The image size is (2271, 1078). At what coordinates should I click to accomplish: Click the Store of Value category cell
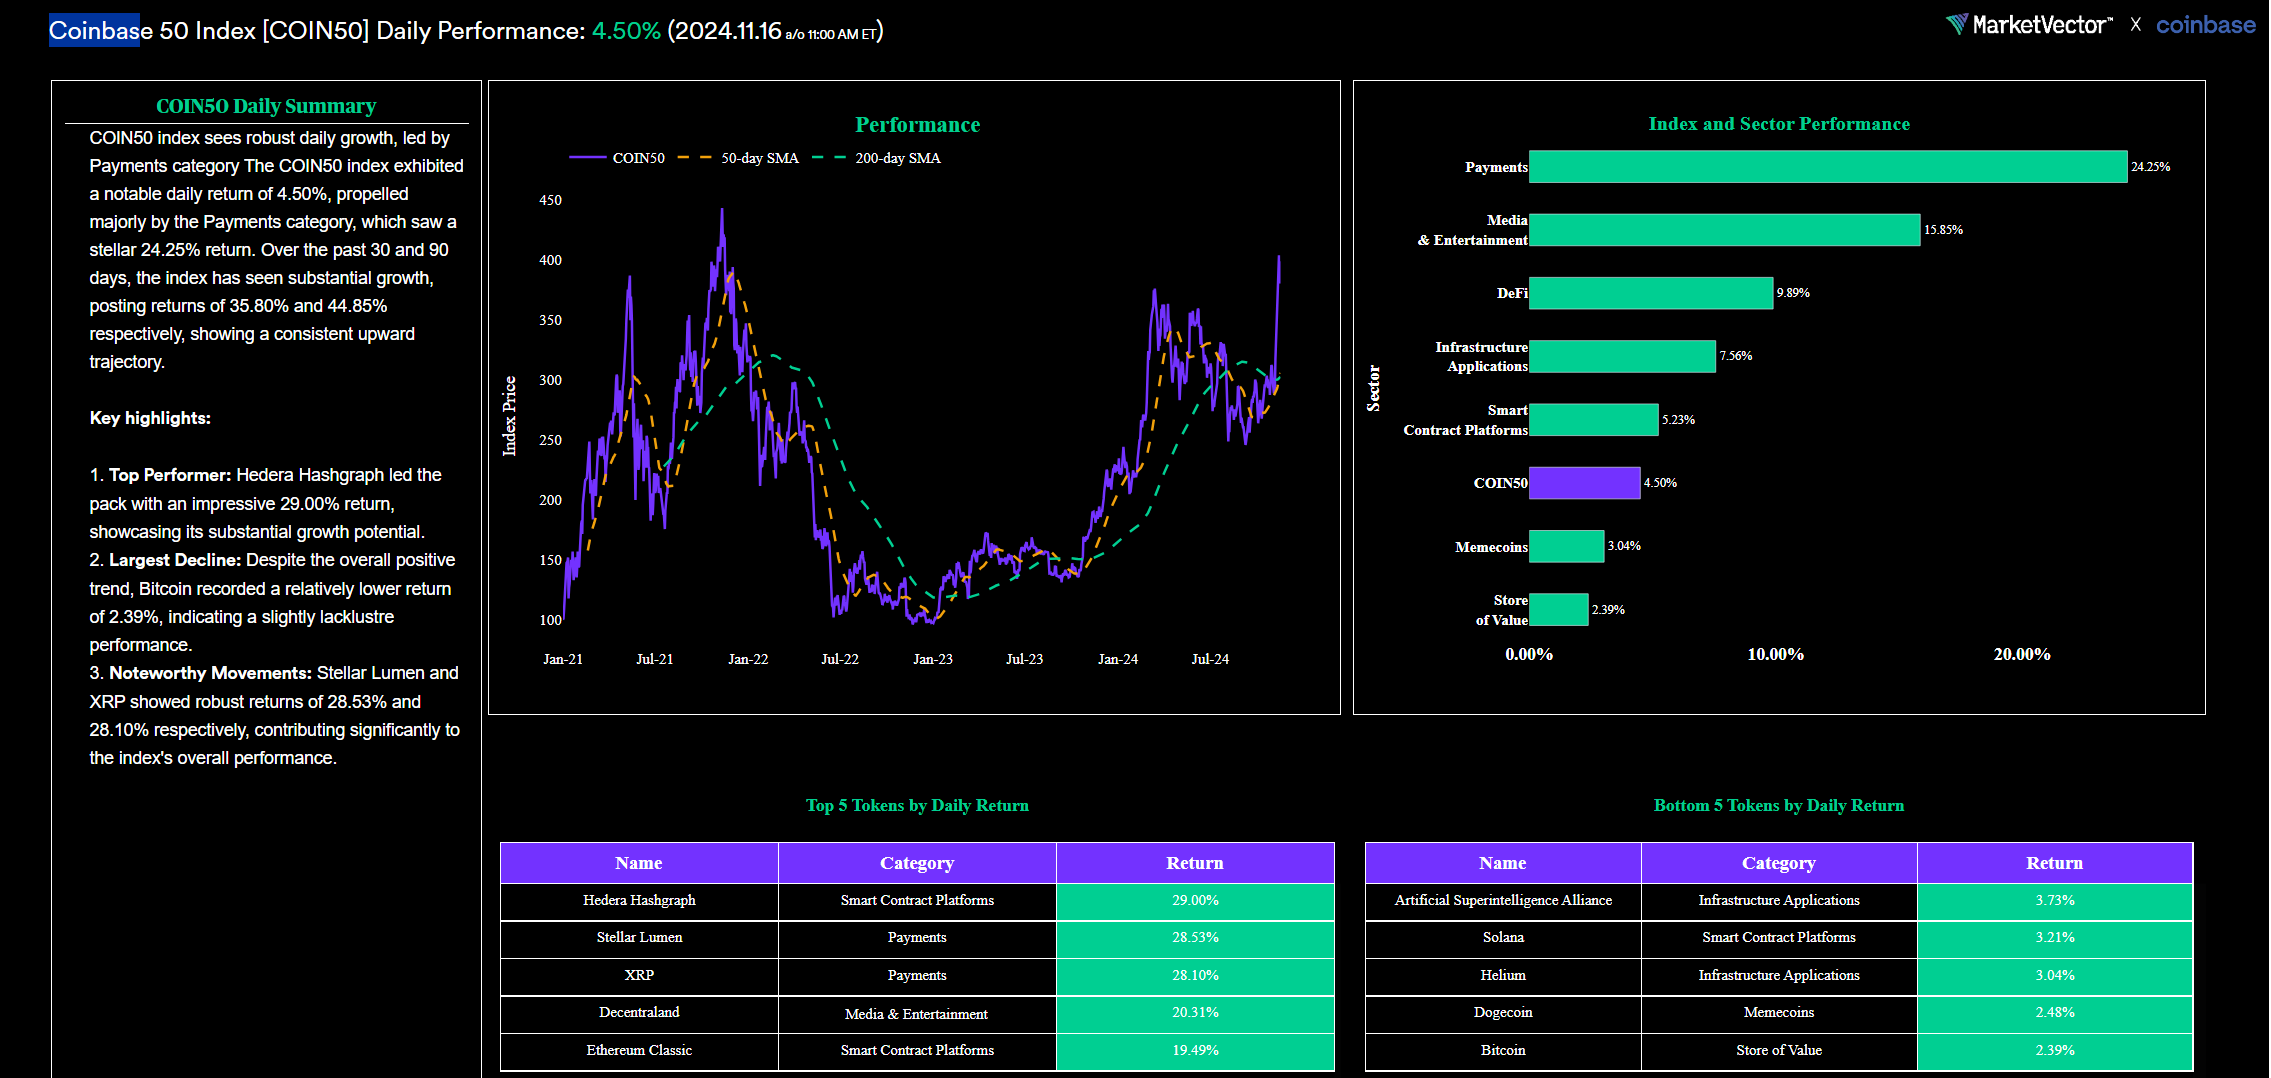click(x=1779, y=1051)
